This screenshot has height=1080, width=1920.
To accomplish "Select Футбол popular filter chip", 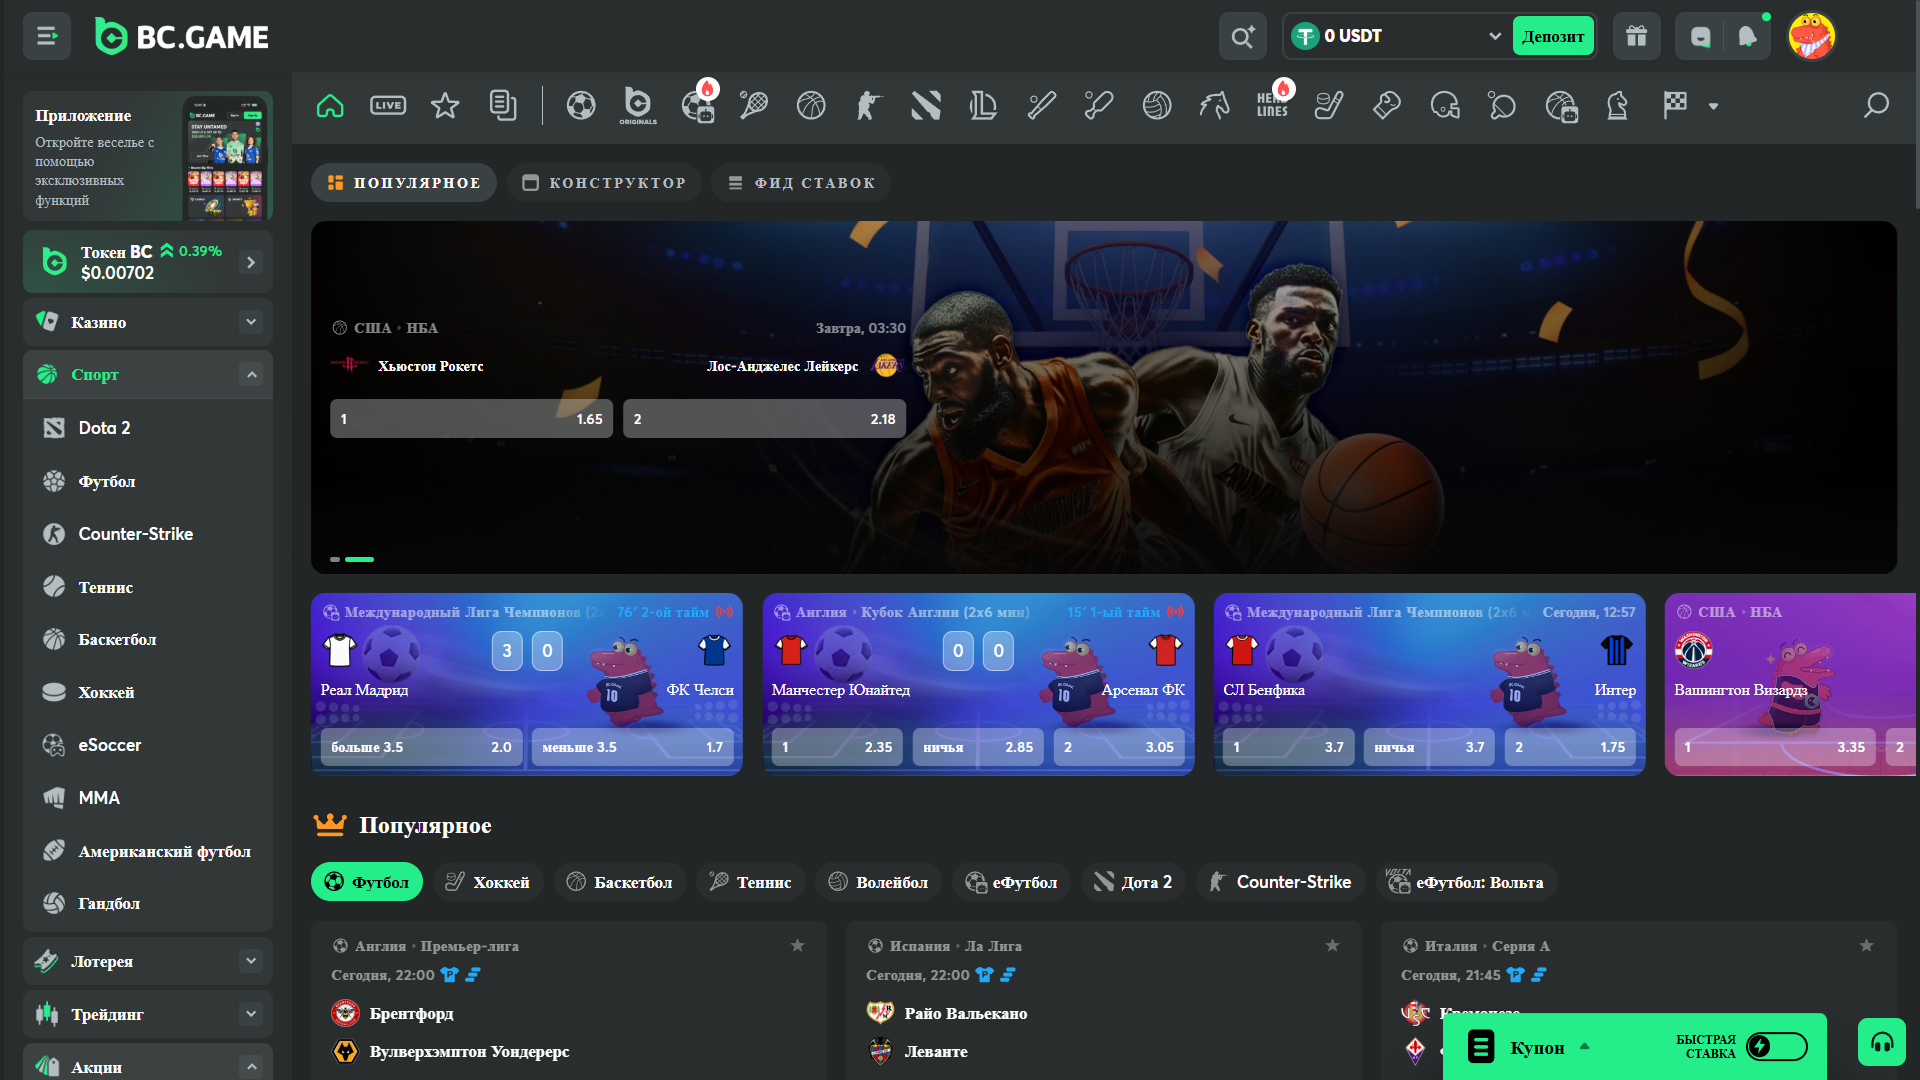I will [x=367, y=882].
